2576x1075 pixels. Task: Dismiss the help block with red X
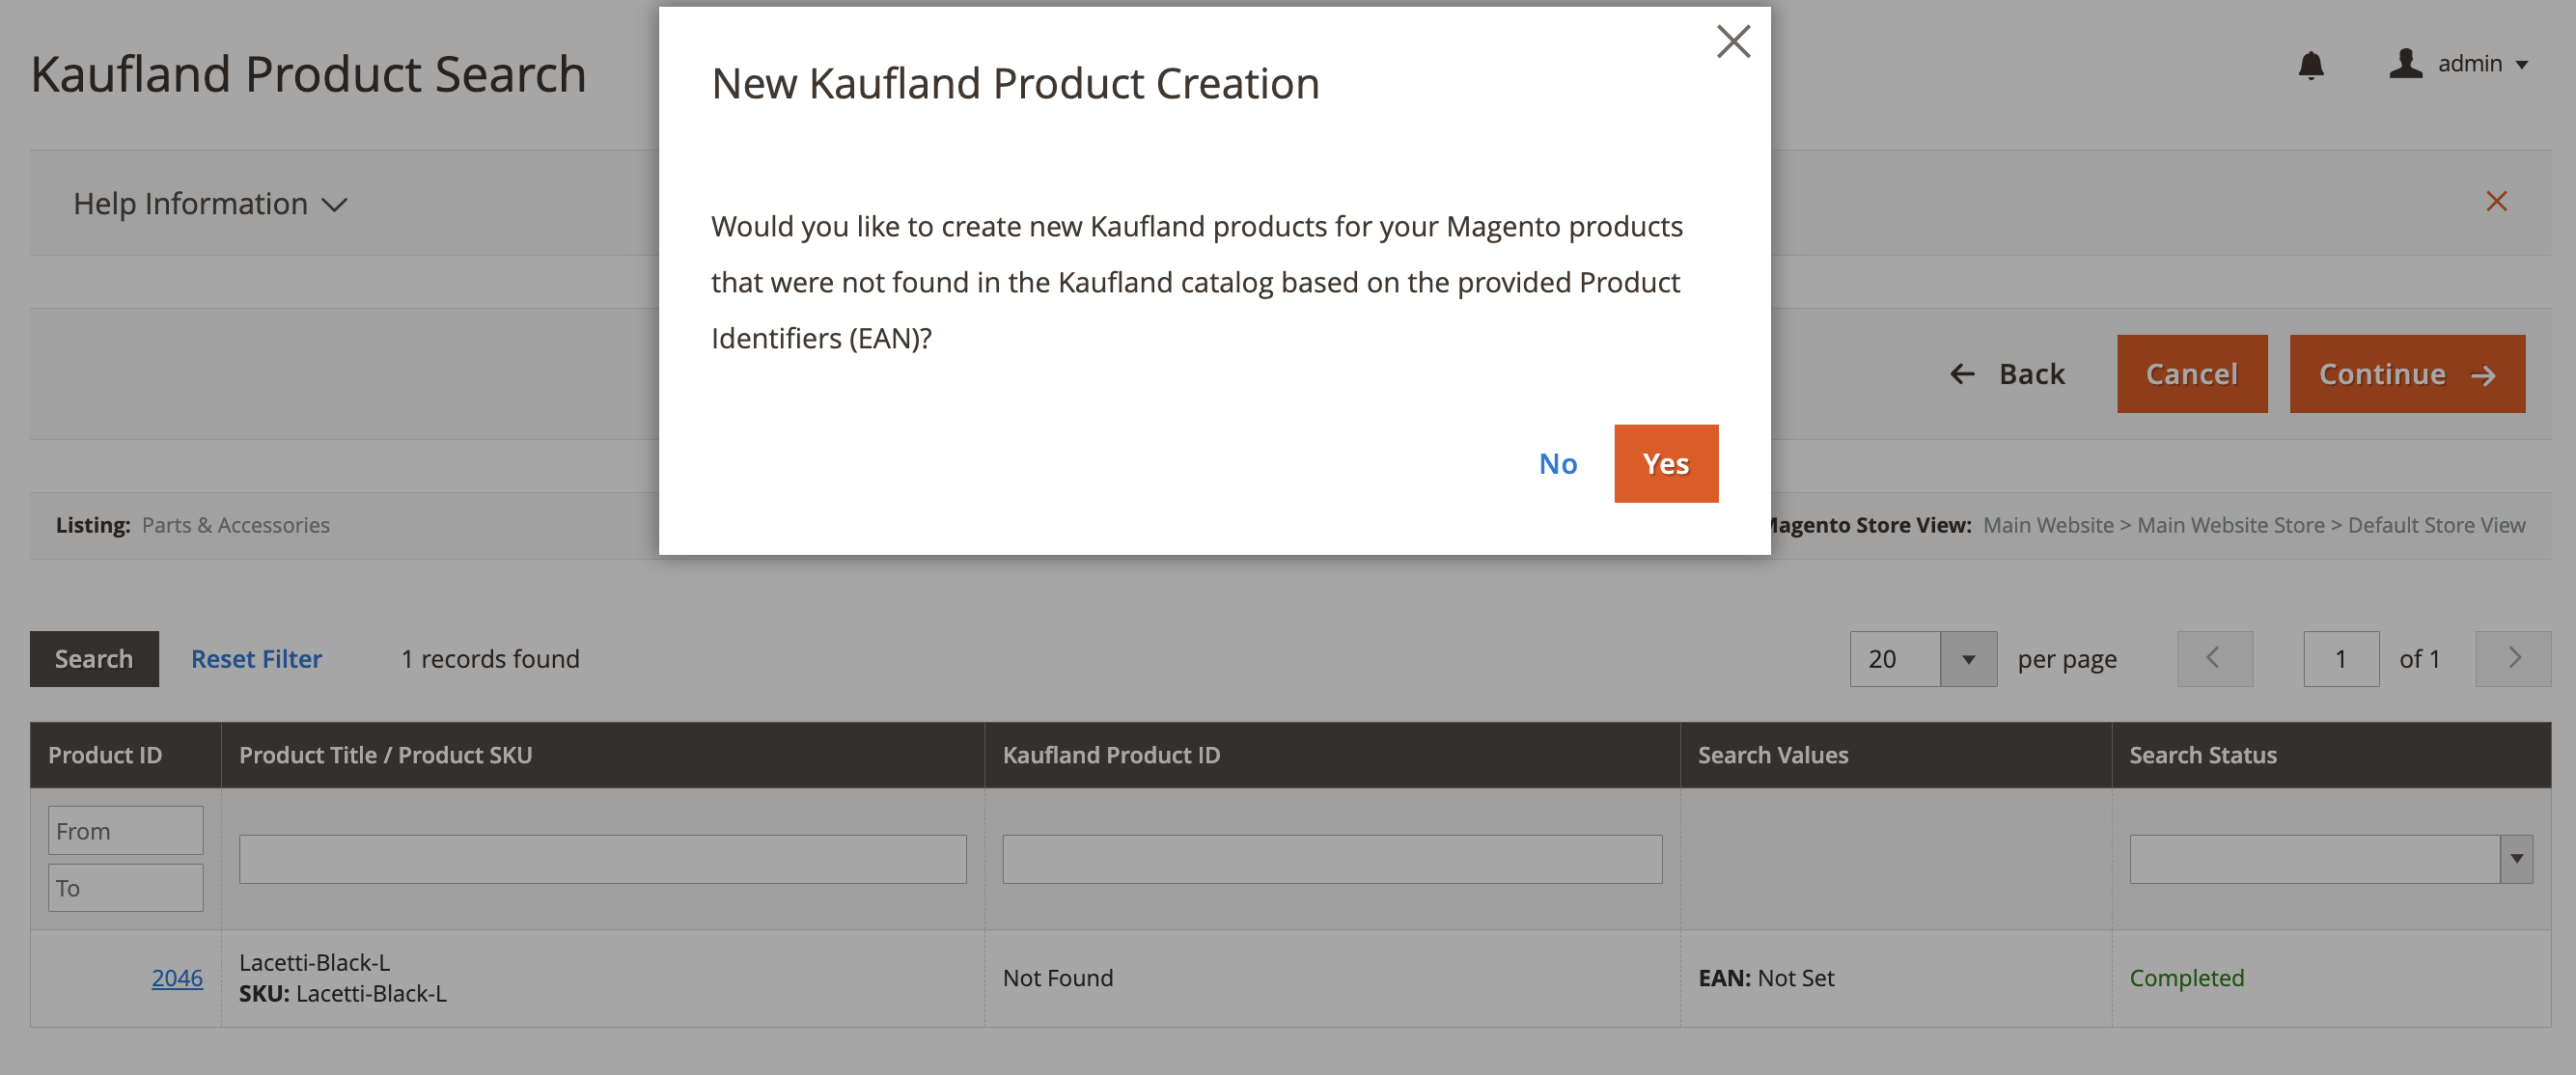click(x=2496, y=202)
